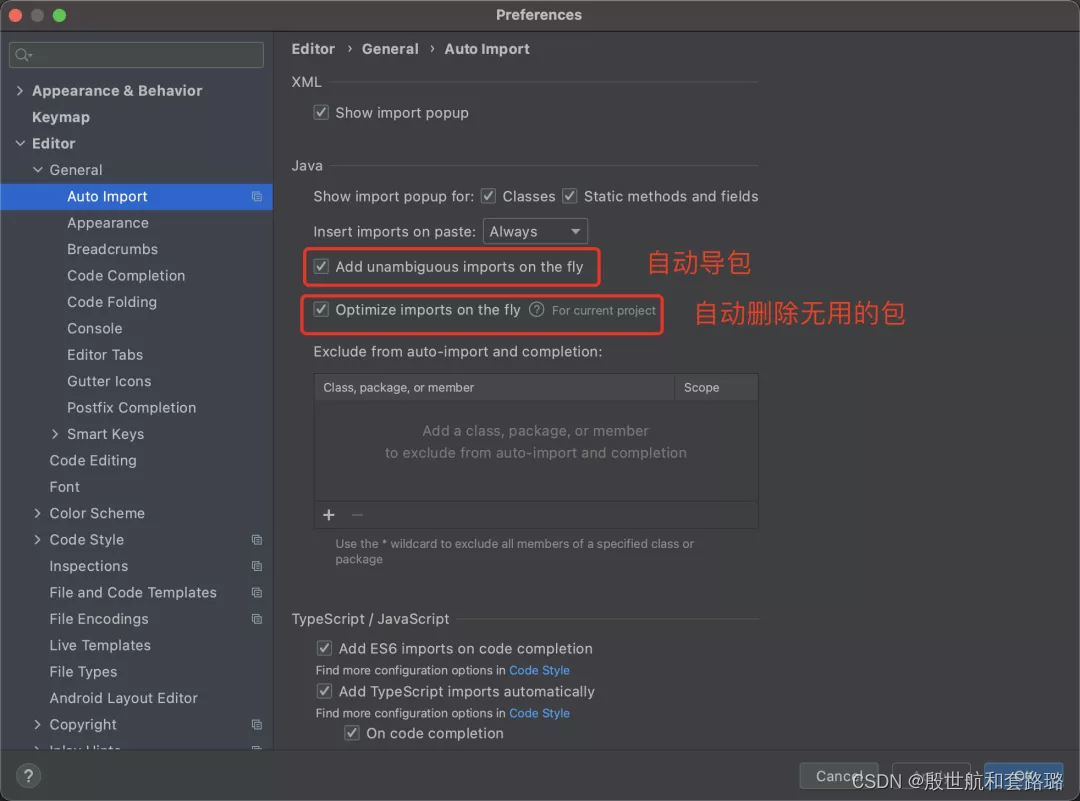1080x801 pixels.
Task: Collapse the Editor section
Action: click(20, 143)
